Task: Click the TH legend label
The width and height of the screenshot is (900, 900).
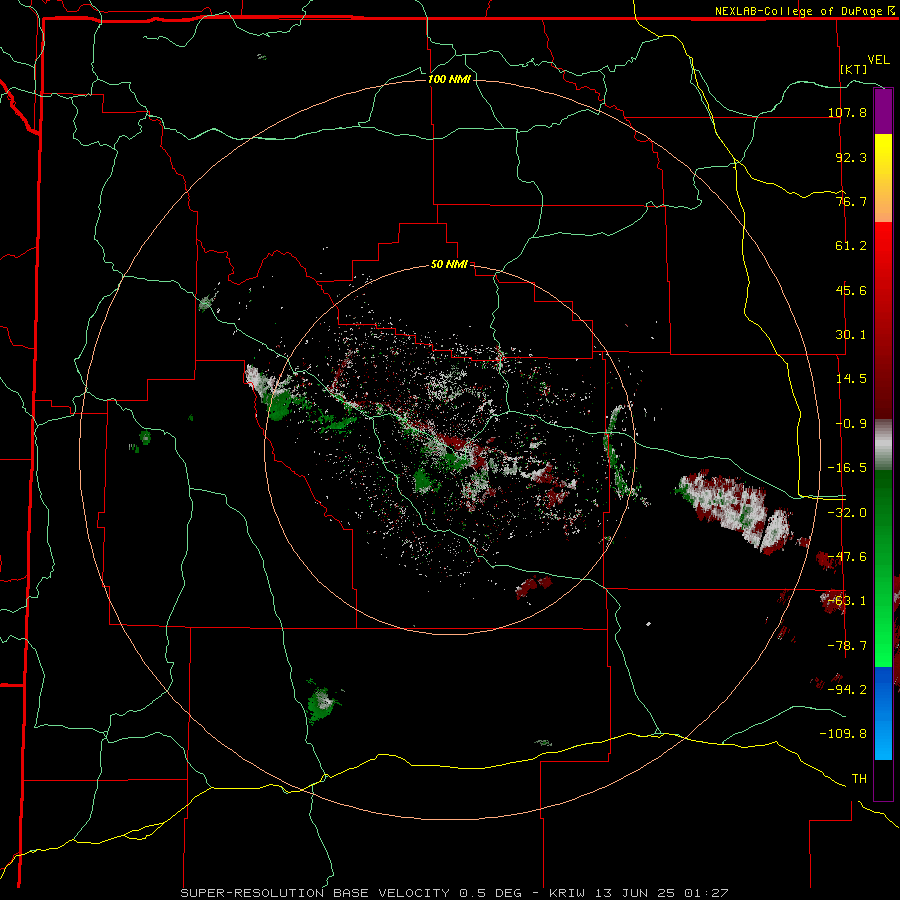Action: 859,779
